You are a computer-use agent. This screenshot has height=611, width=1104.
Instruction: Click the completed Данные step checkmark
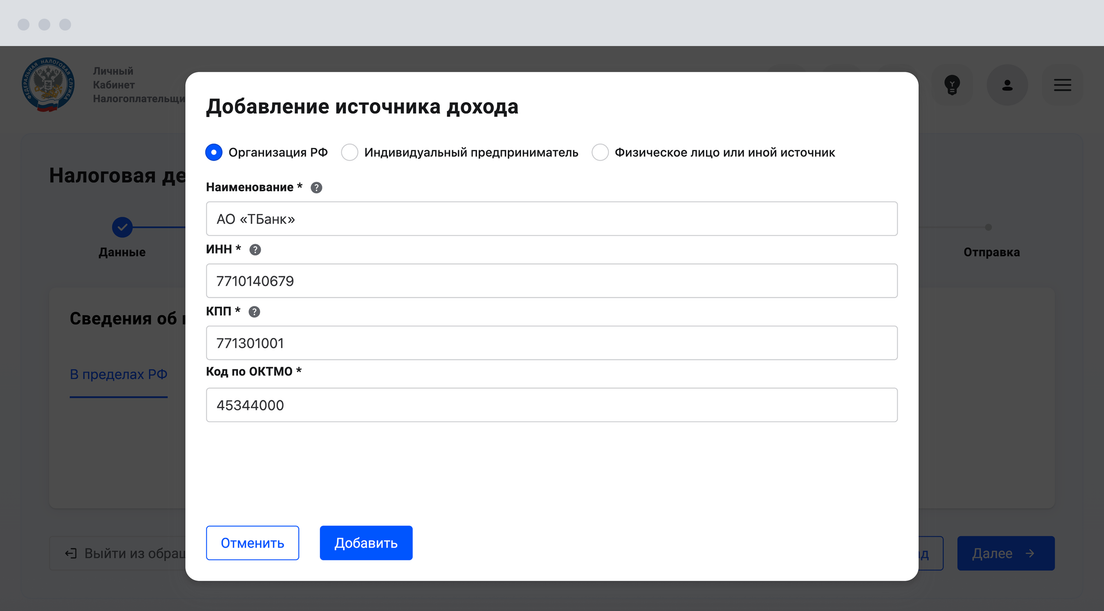[x=123, y=227]
